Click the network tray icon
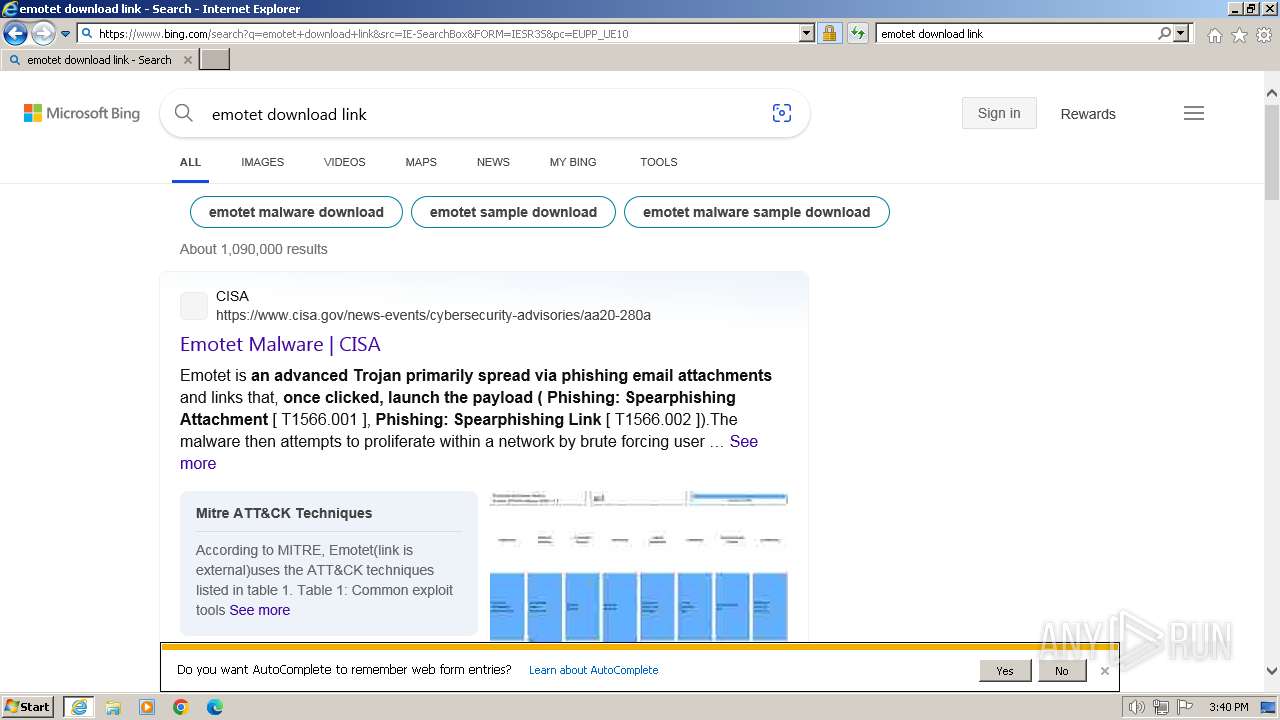This screenshot has width=1280, height=720. (x=1160, y=707)
